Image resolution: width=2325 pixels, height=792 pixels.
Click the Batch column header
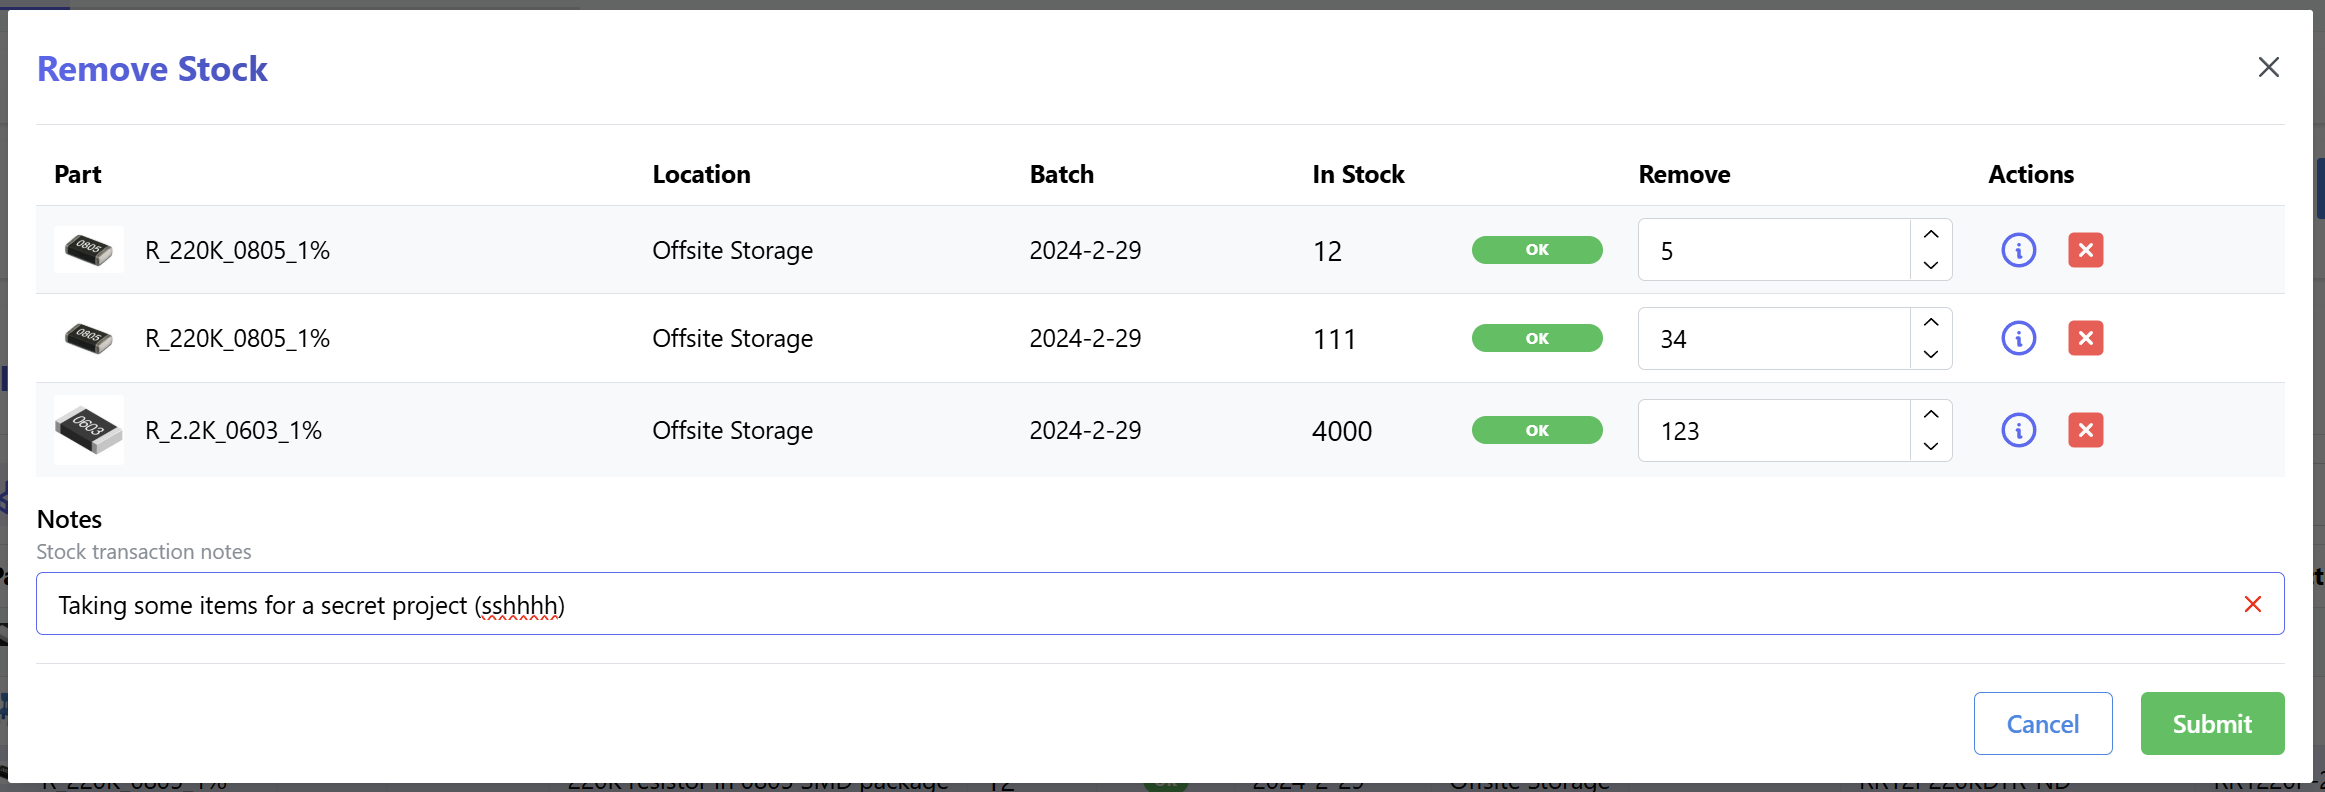coord(1061,174)
